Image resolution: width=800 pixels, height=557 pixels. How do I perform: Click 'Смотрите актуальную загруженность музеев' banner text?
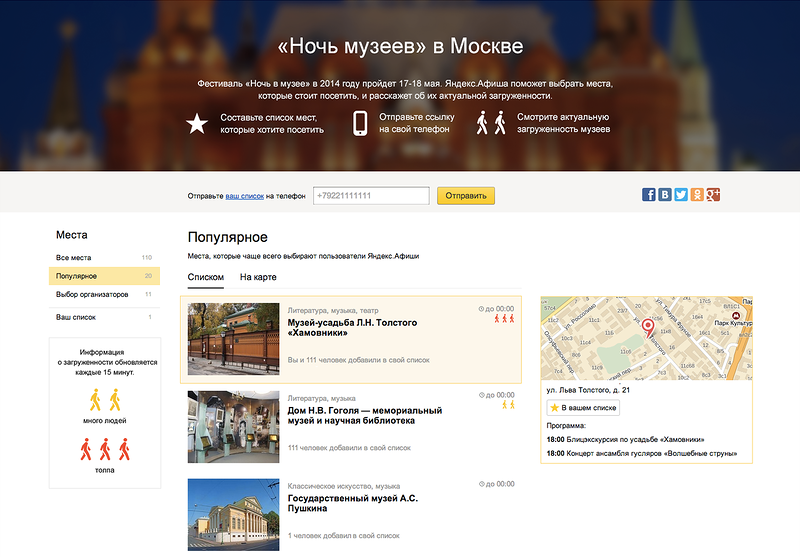pyautogui.click(x=563, y=123)
